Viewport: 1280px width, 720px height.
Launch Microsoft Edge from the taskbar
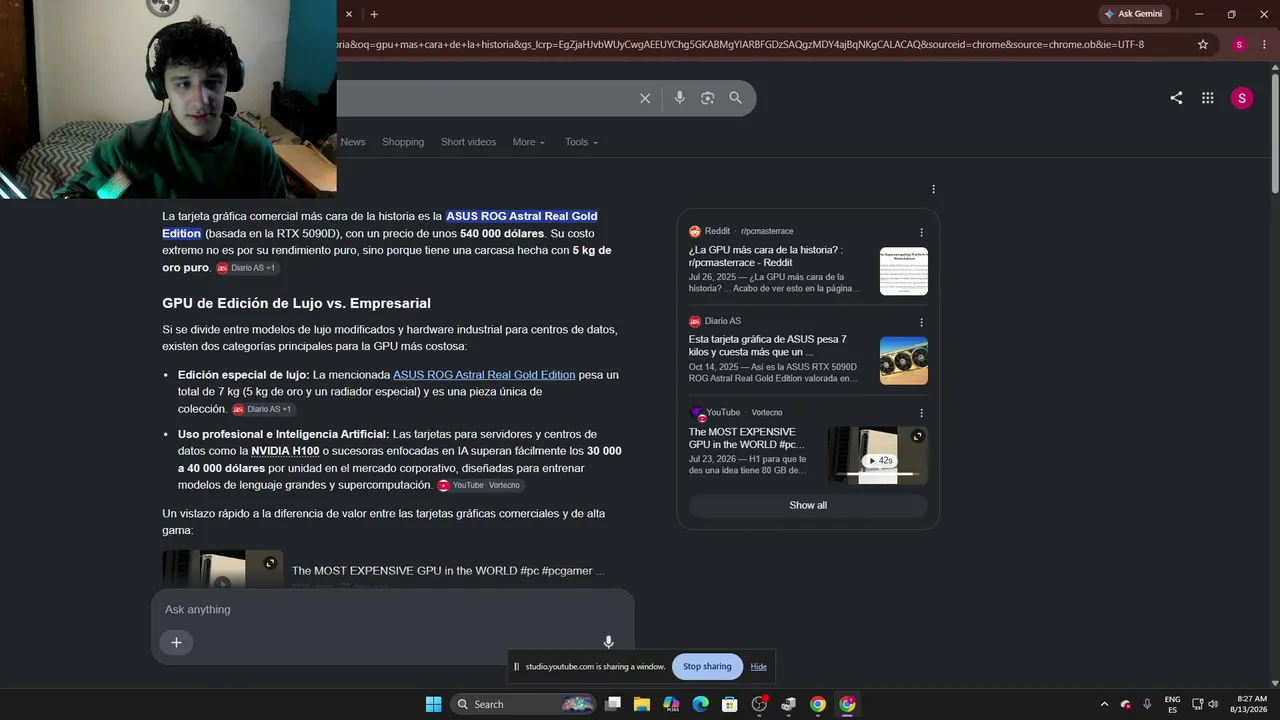700,704
